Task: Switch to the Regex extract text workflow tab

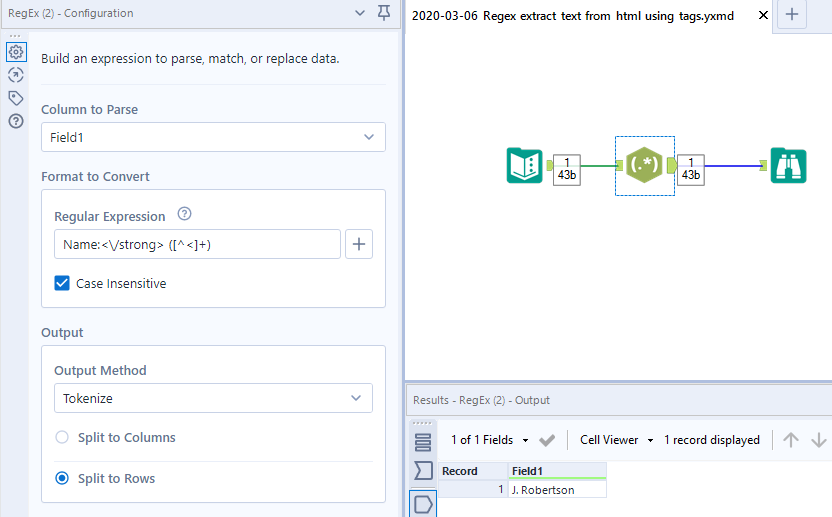Action: click(573, 16)
